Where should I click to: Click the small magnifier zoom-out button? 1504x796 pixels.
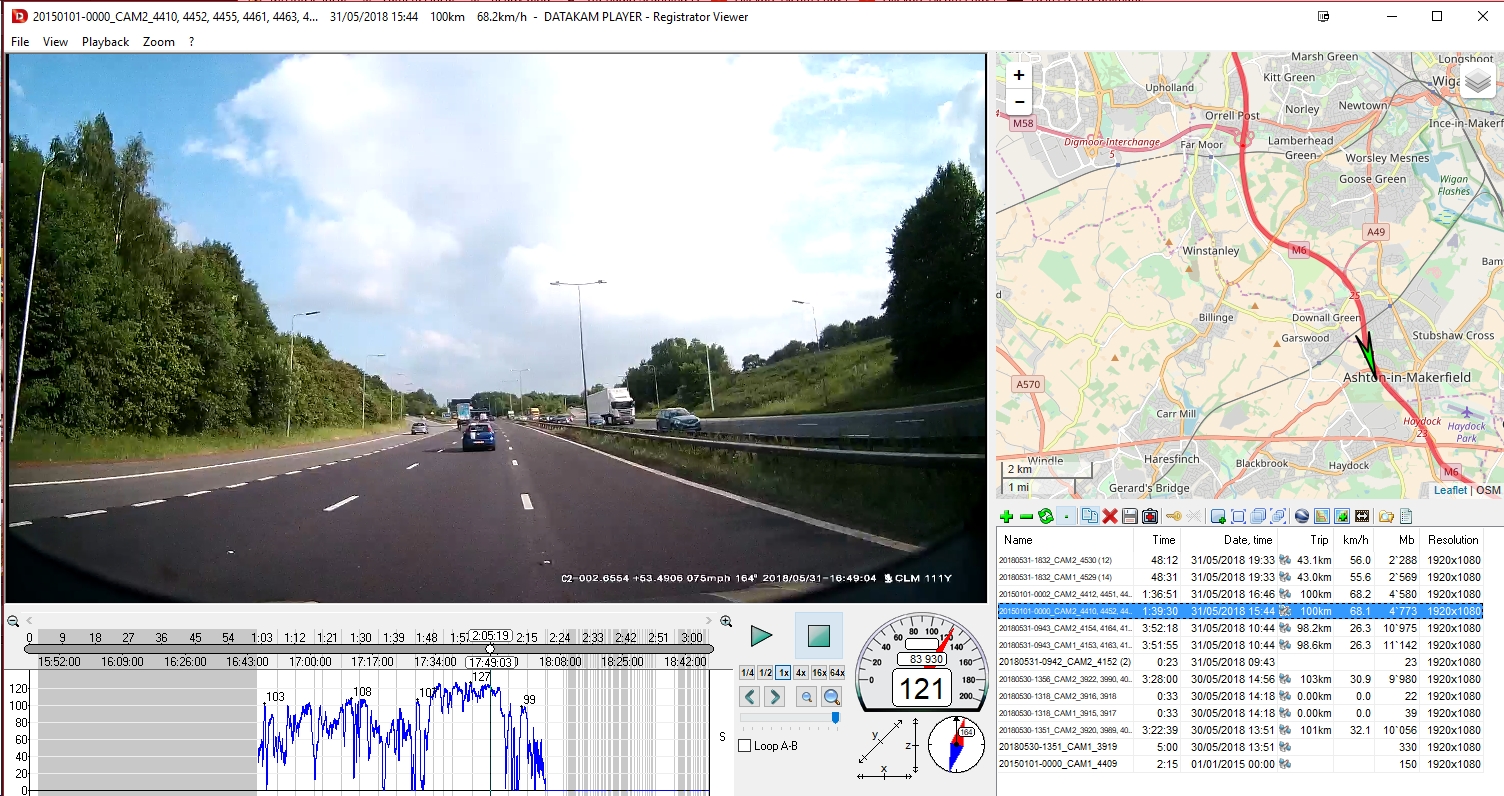click(x=806, y=697)
